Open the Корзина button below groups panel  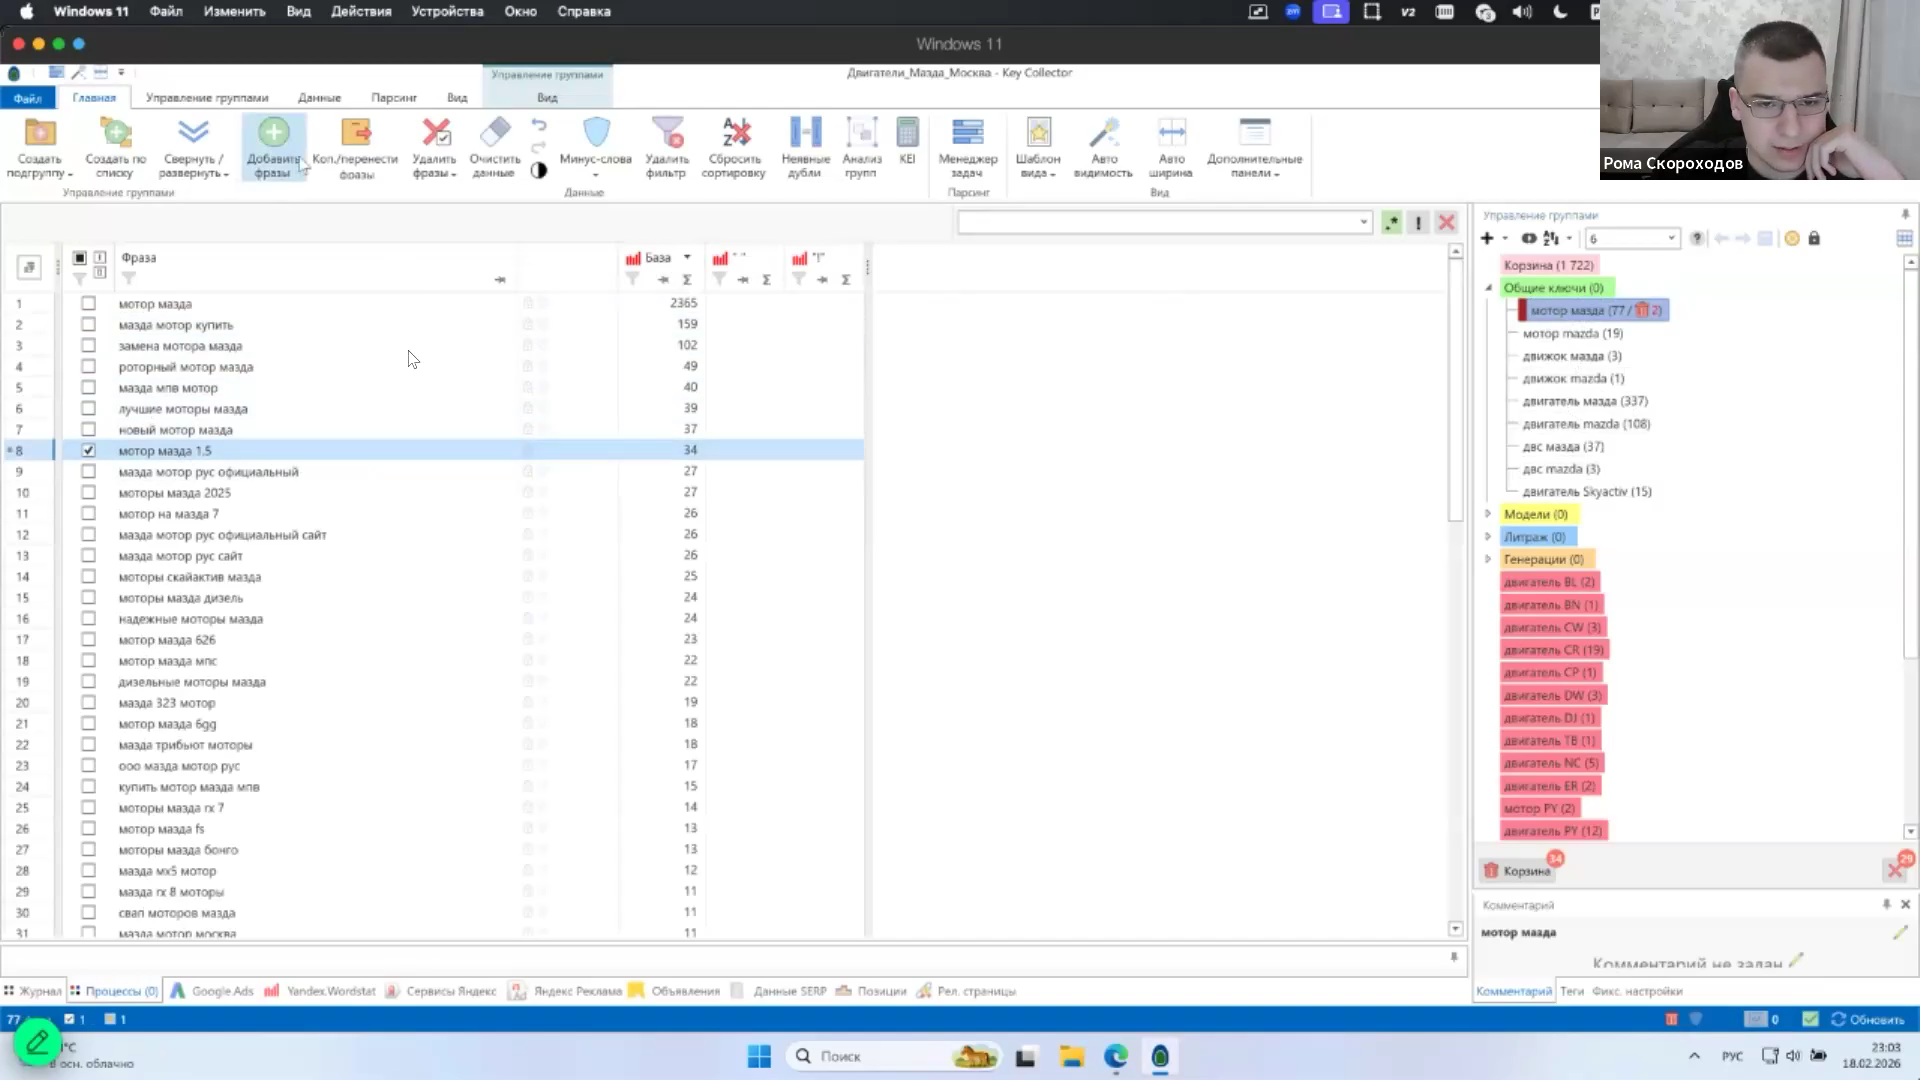point(1517,870)
